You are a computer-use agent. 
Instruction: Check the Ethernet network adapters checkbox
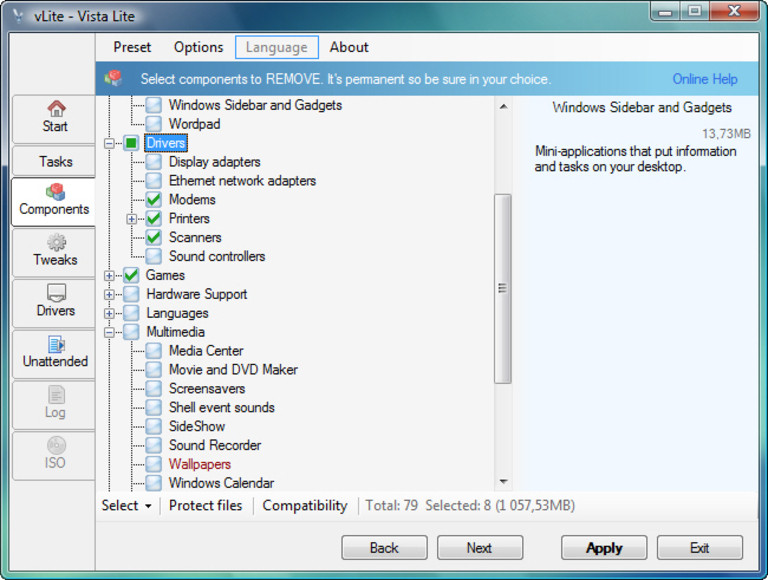click(154, 180)
